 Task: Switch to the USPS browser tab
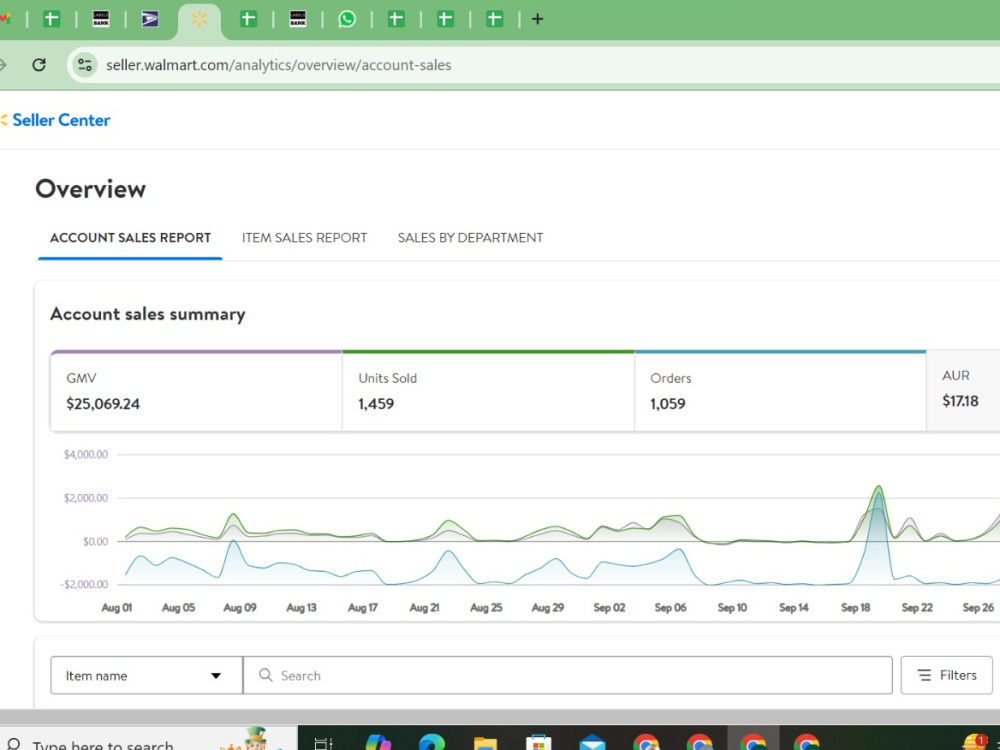point(150,19)
